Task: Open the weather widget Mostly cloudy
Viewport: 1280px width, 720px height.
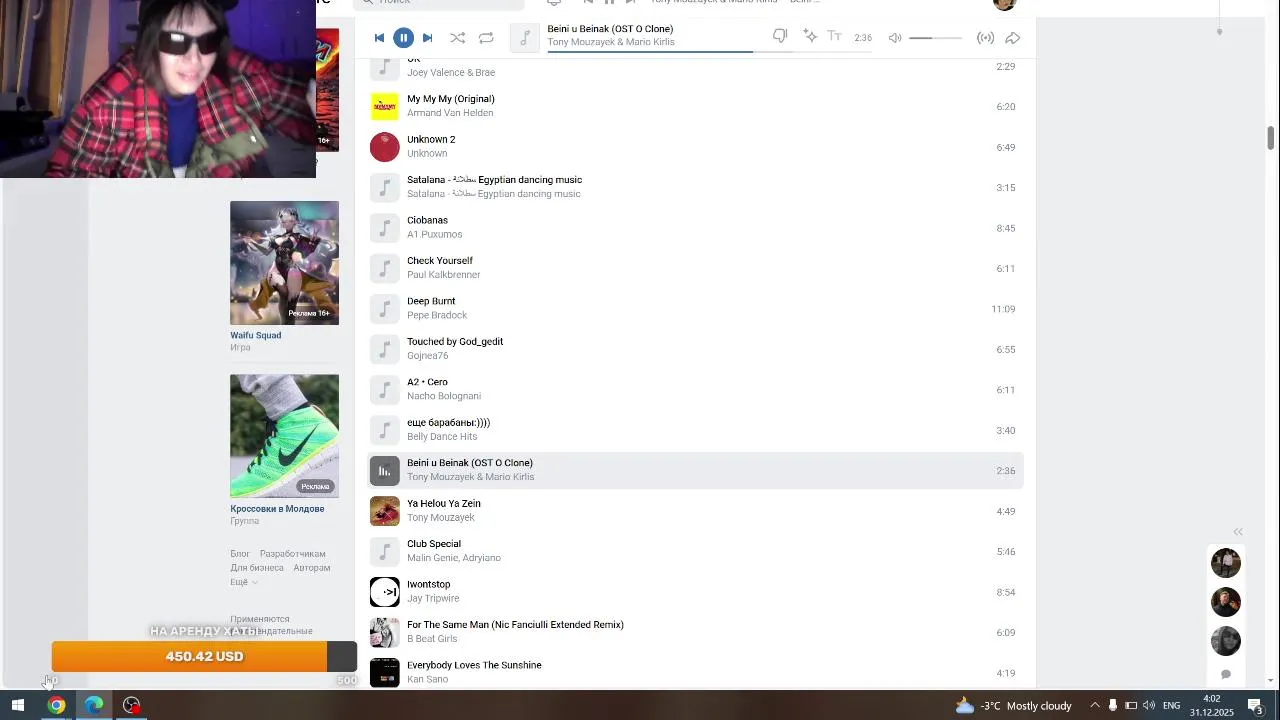Action: click(1014, 705)
